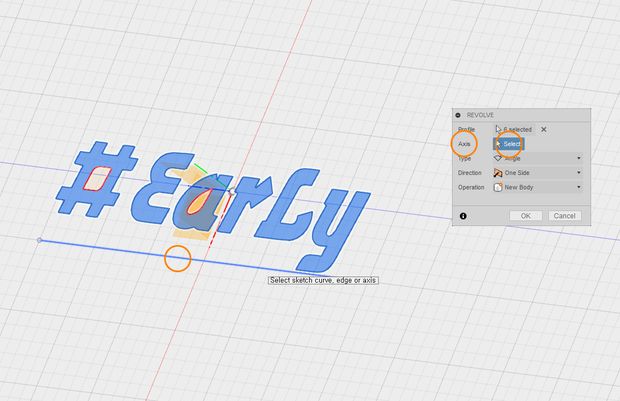620x401 pixels.
Task: Click the Axis Select button
Action: (508, 144)
